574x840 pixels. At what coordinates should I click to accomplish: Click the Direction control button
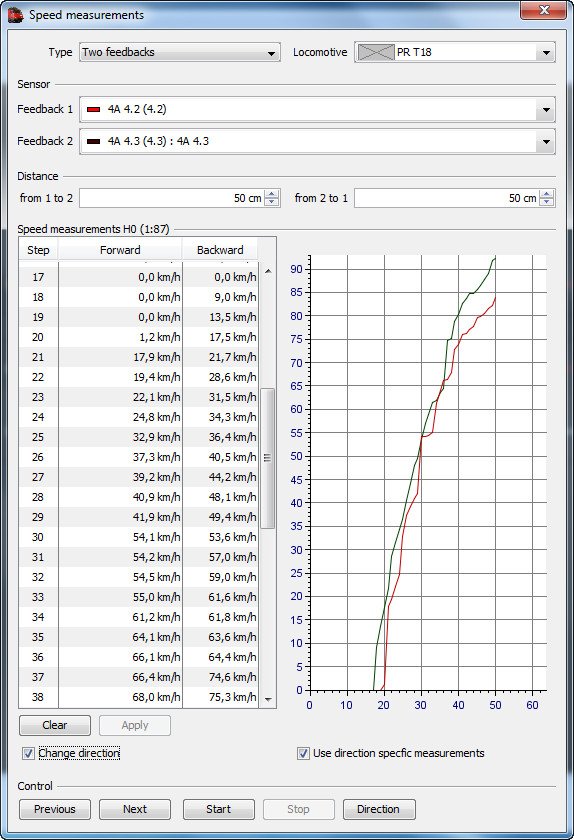379,809
